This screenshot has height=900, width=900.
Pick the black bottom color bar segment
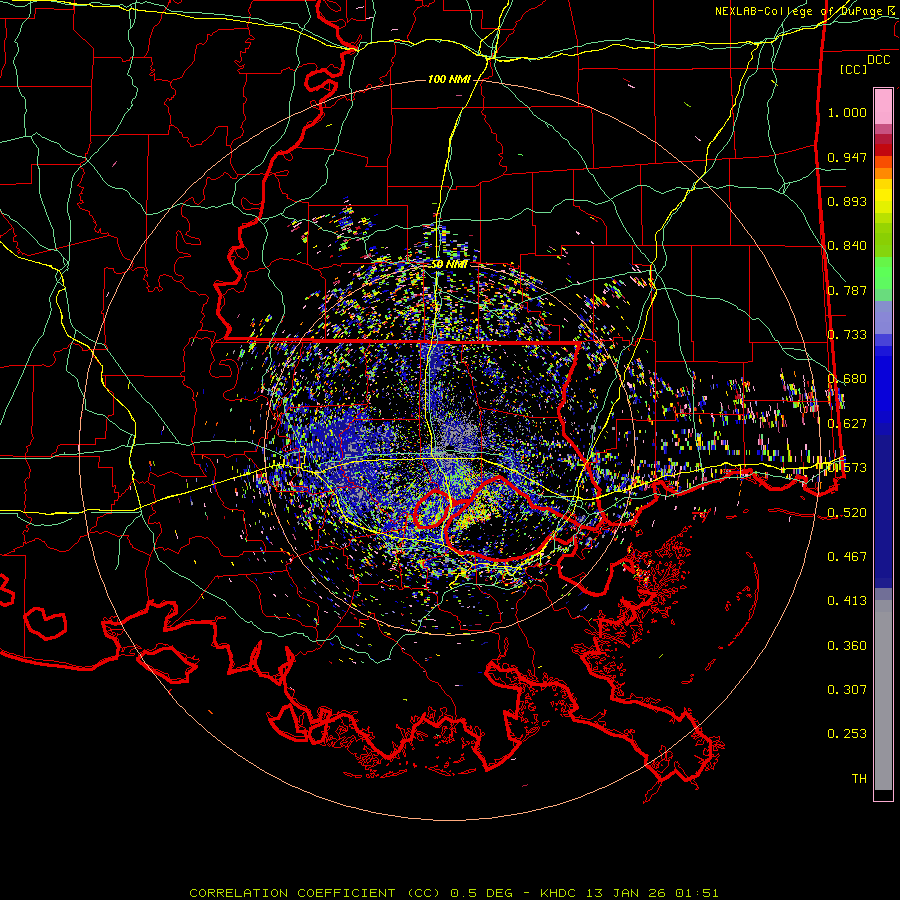click(x=883, y=794)
